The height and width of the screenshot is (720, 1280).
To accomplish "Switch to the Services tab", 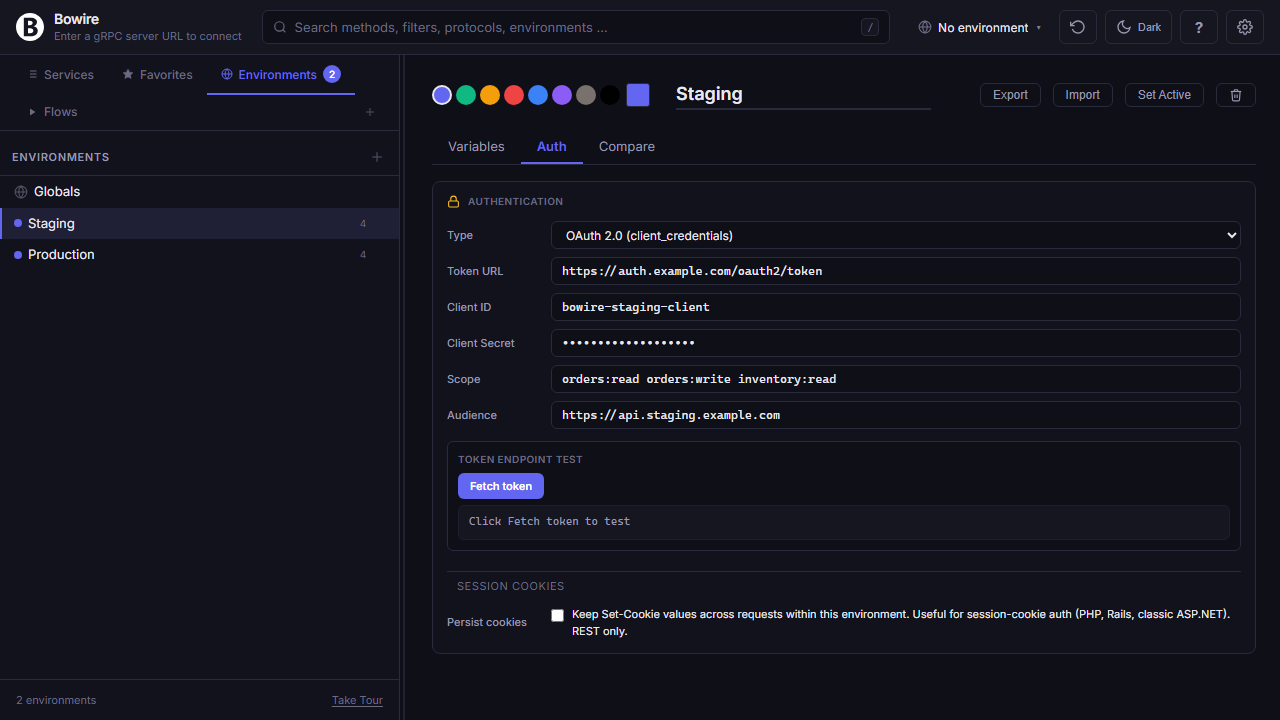I will pos(61,75).
